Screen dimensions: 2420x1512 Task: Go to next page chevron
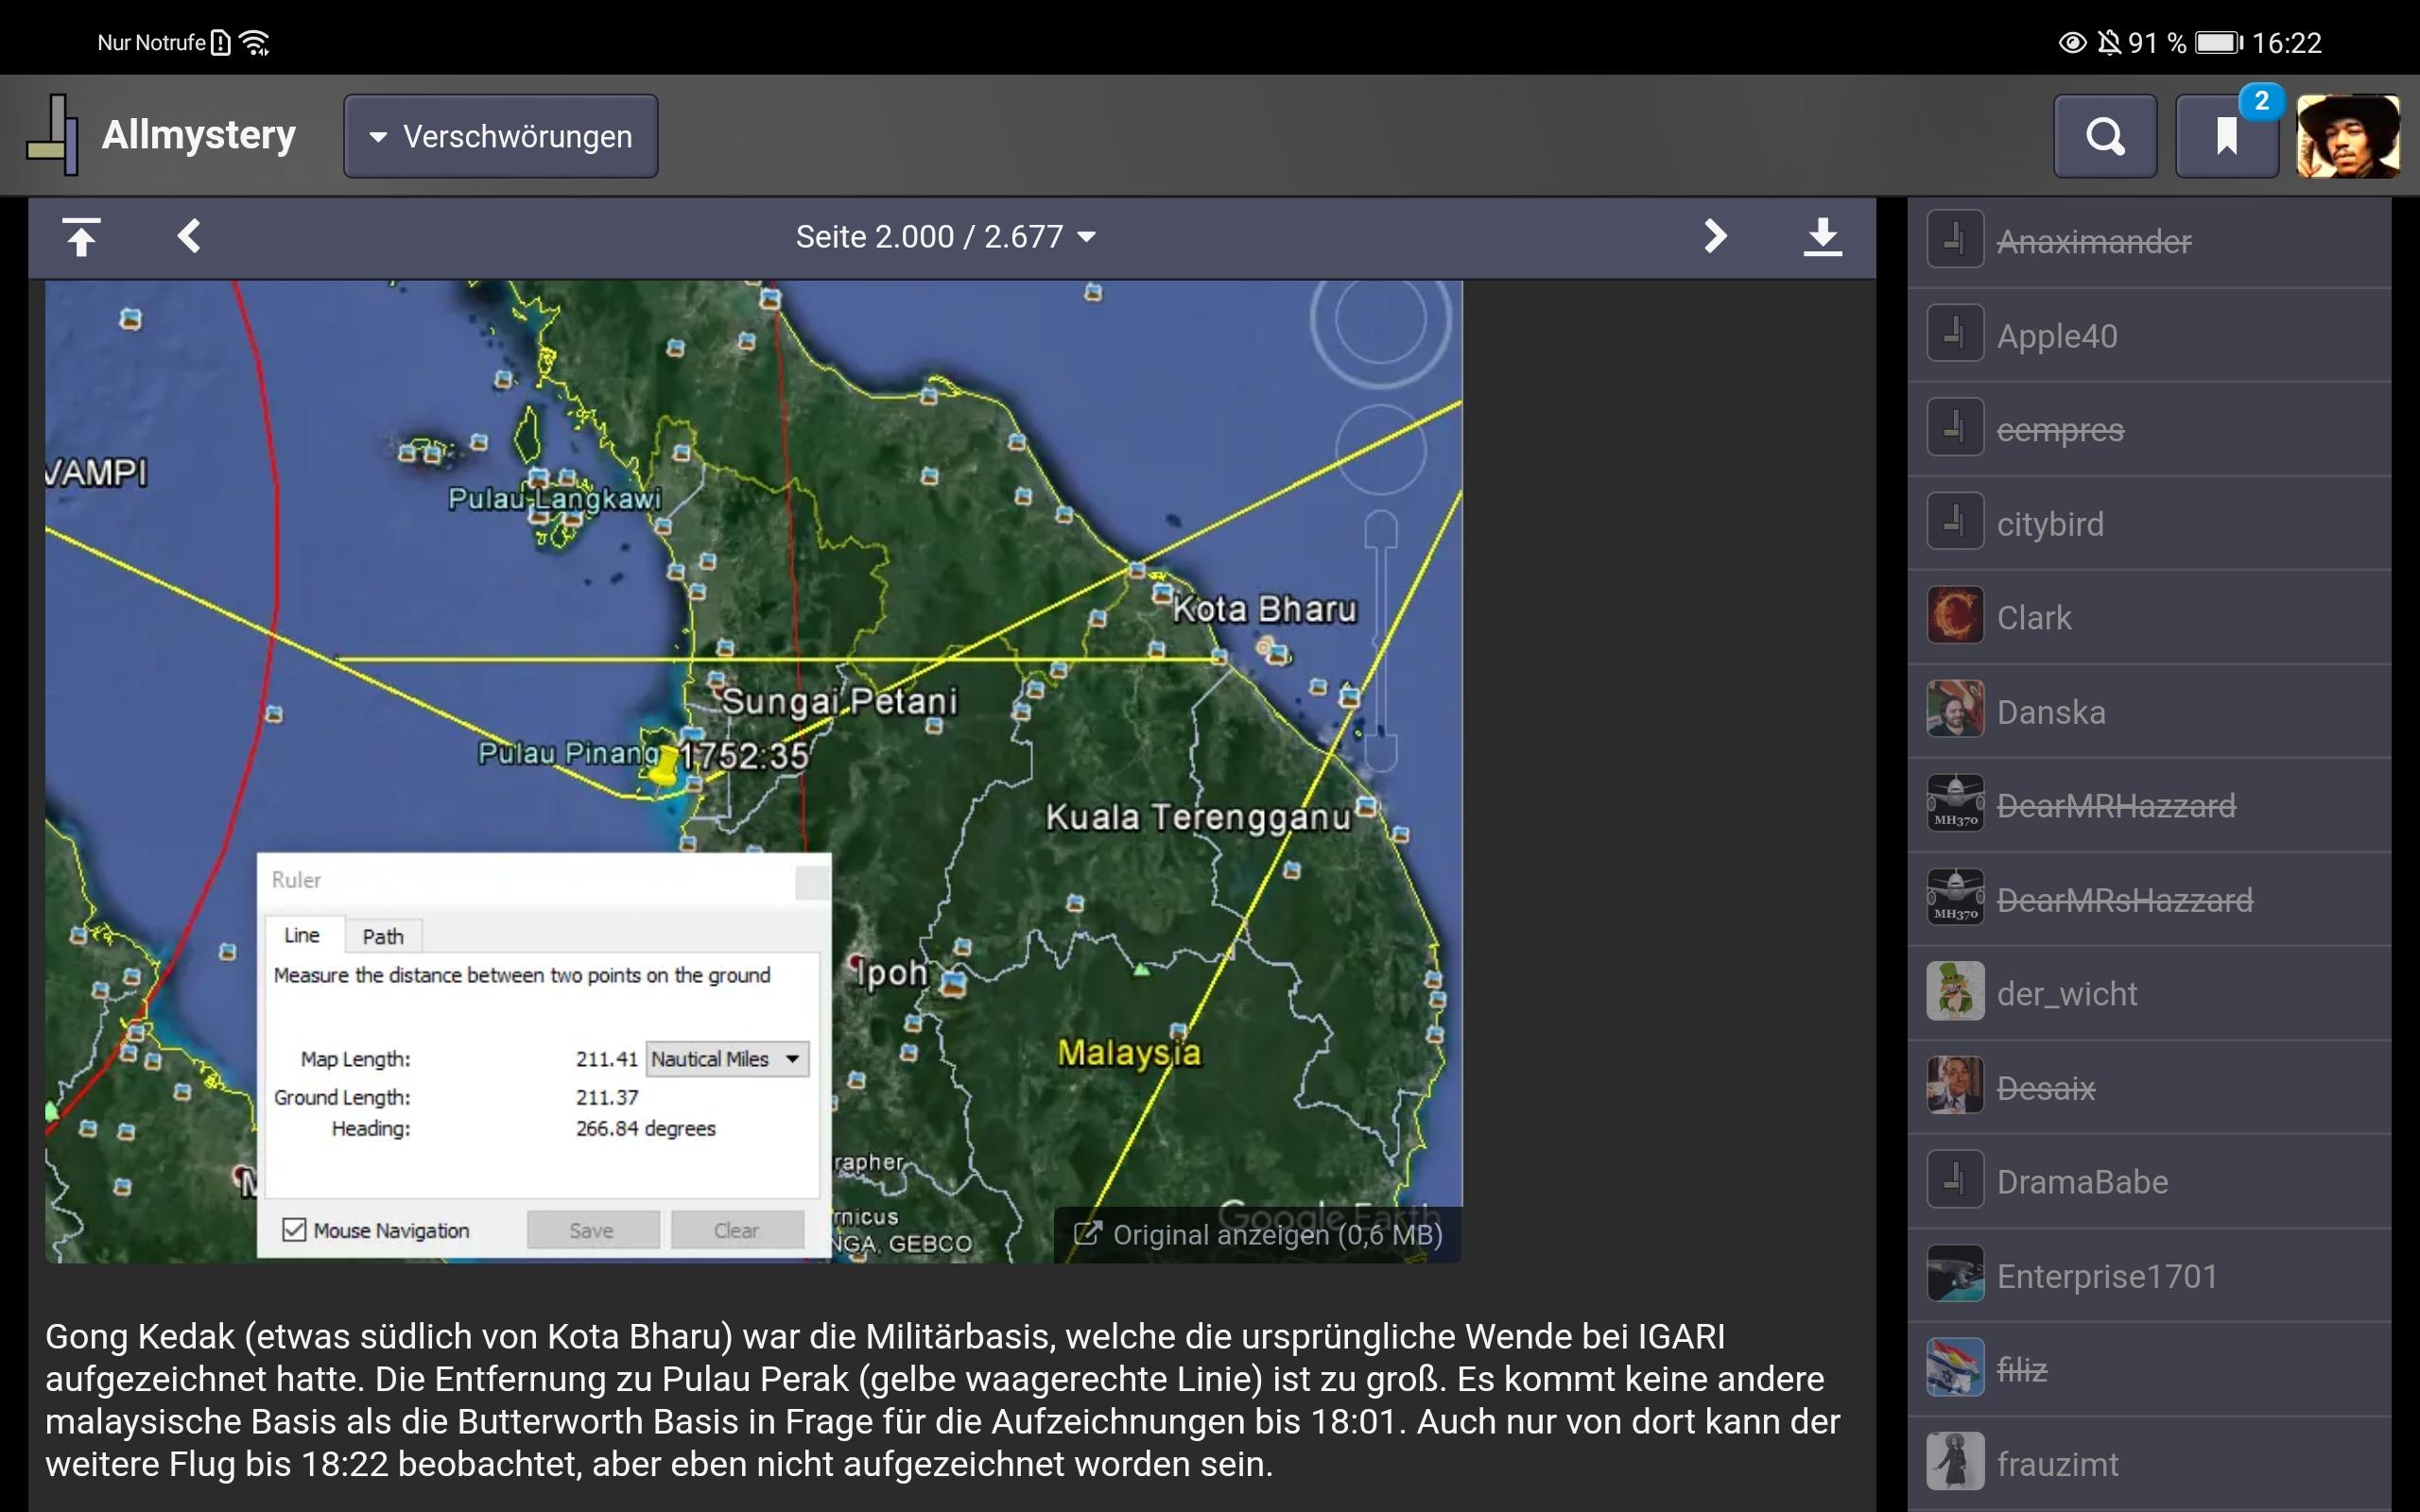tap(1715, 237)
